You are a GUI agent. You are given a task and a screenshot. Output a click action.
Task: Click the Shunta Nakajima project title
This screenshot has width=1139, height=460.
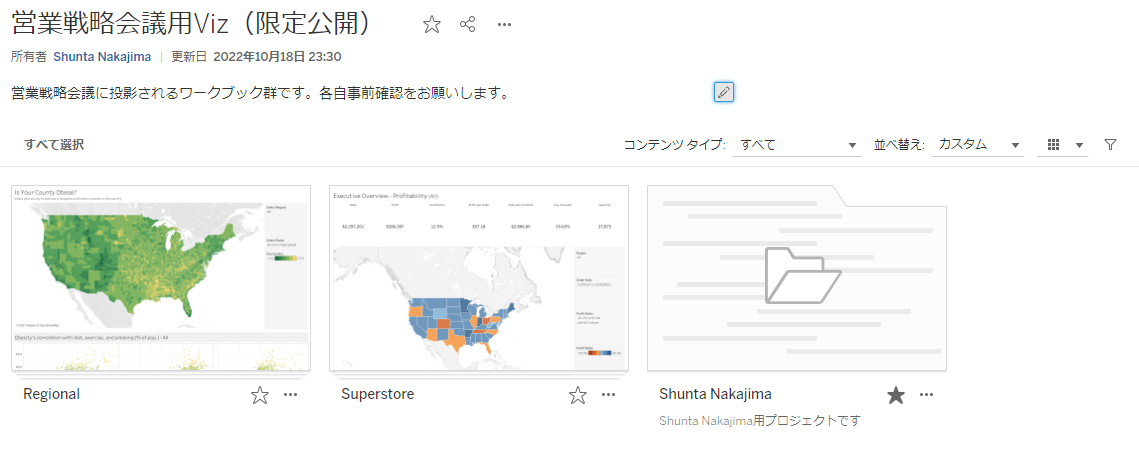tap(716, 394)
